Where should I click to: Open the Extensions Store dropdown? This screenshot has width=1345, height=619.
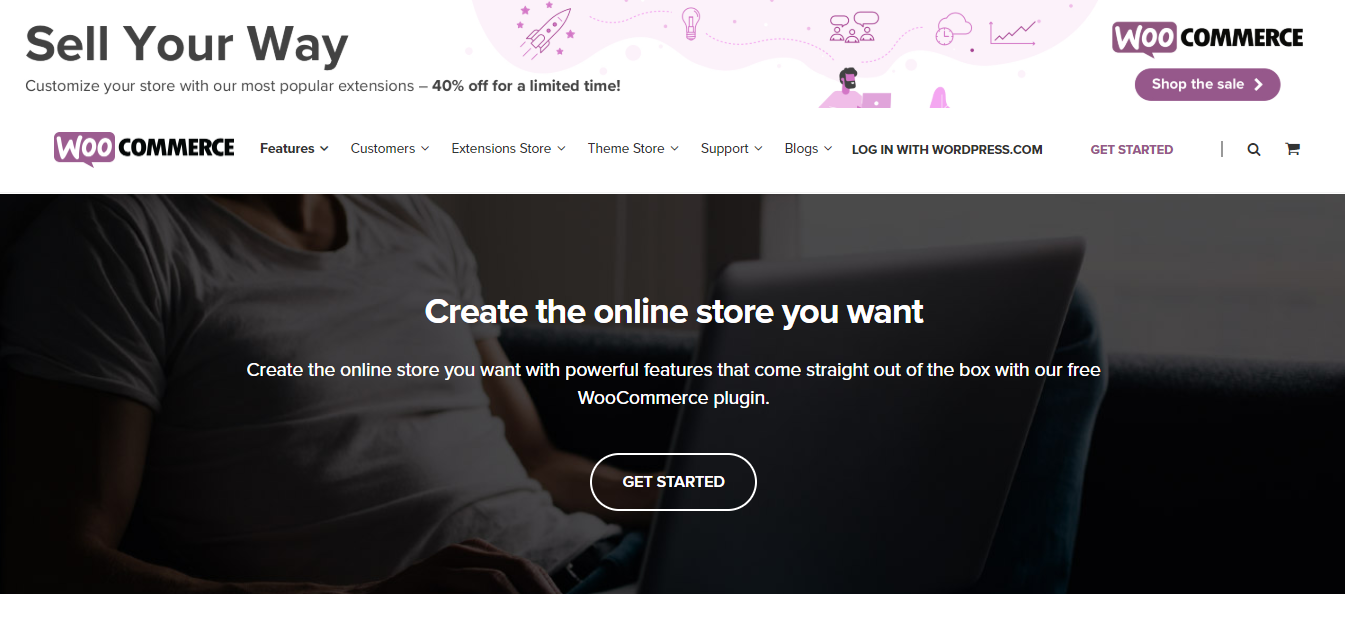tap(508, 148)
